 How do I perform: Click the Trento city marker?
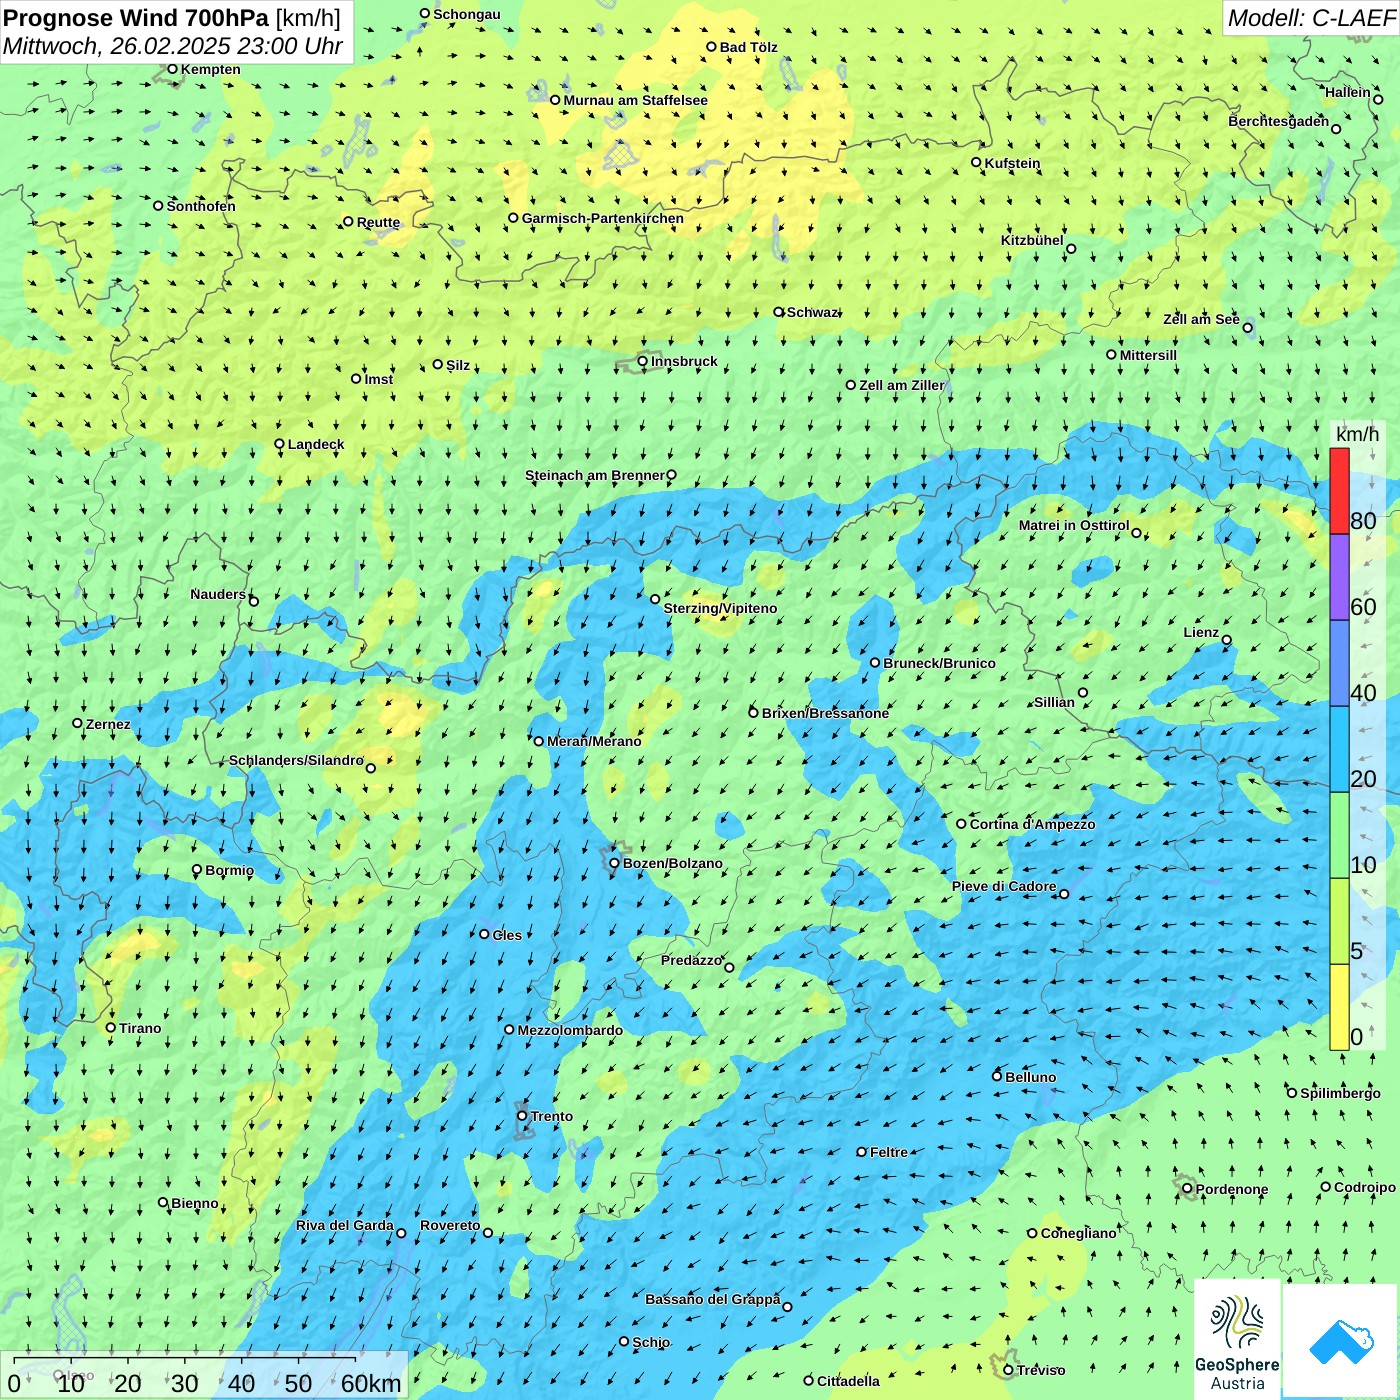[522, 1116]
